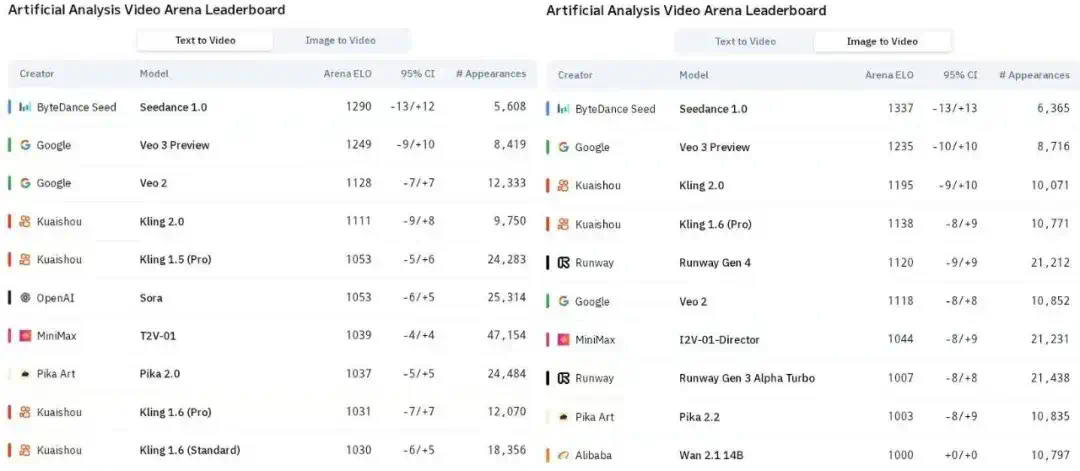Click Kuaishou icon beside Kling 1.6 (Standard)
This screenshot has width=1080, height=471.
[x=25, y=450]
